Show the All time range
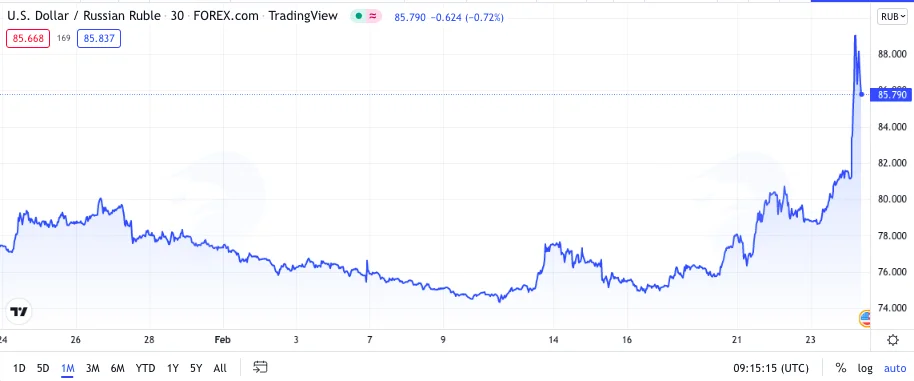Screen dimensions: 914x381 point(220,368)
